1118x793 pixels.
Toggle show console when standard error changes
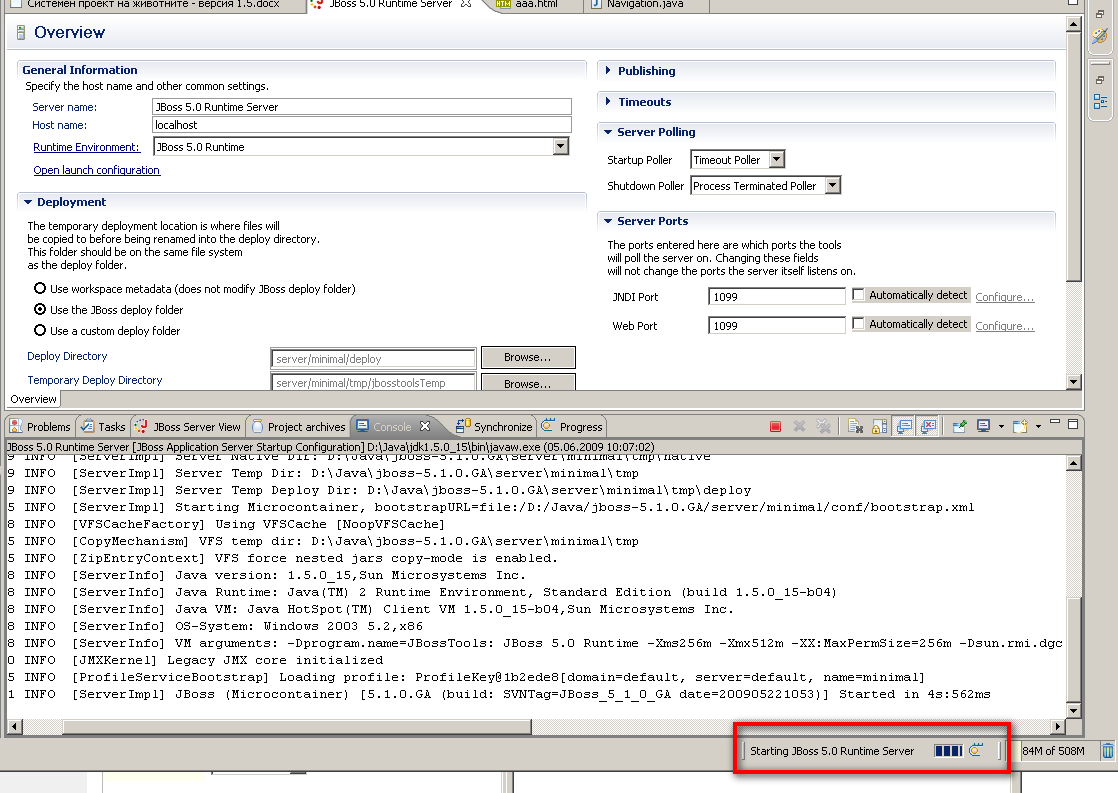928,426
